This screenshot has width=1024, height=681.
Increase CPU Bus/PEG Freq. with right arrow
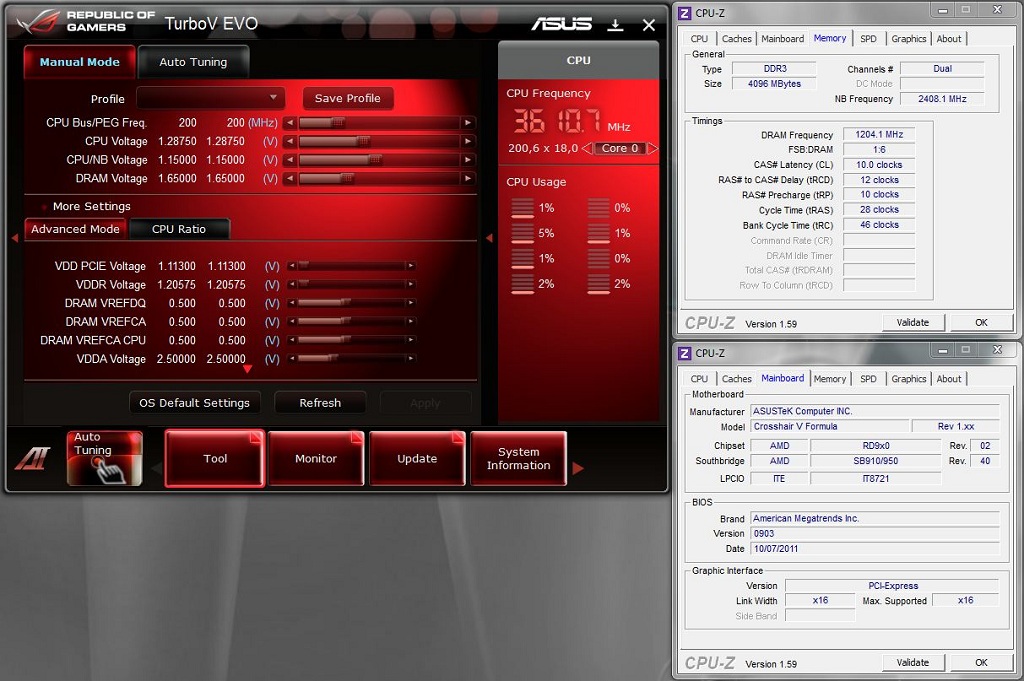pos(468,123)
